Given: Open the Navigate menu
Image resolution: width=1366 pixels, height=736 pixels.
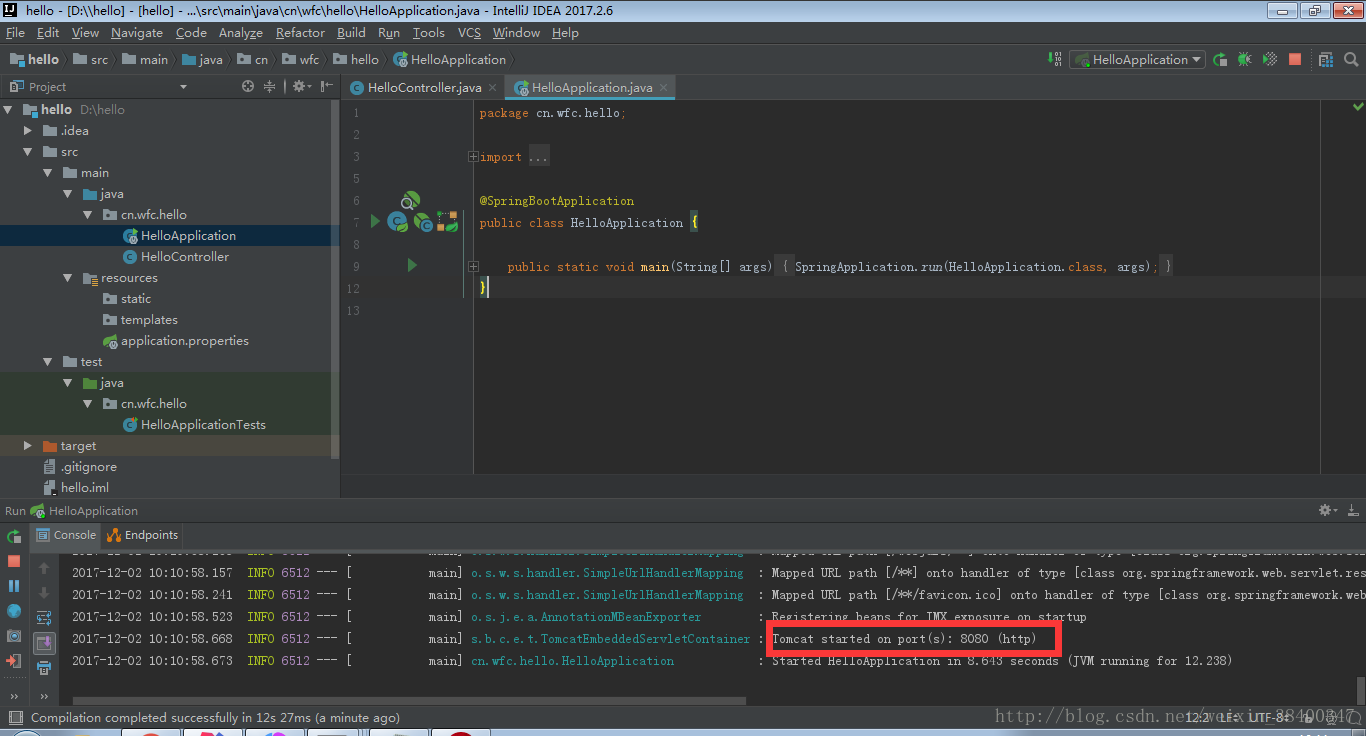Looking at the screenshot, I should (137, 33).
